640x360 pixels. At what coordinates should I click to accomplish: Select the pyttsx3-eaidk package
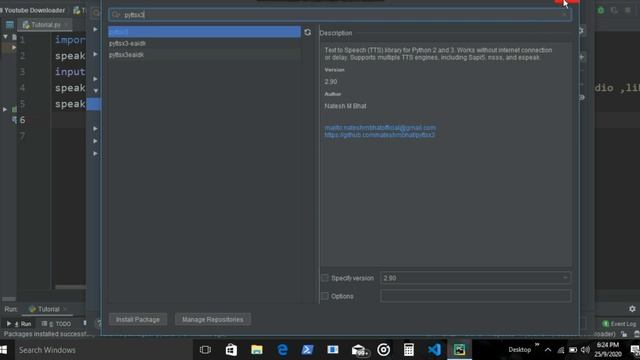204,43
